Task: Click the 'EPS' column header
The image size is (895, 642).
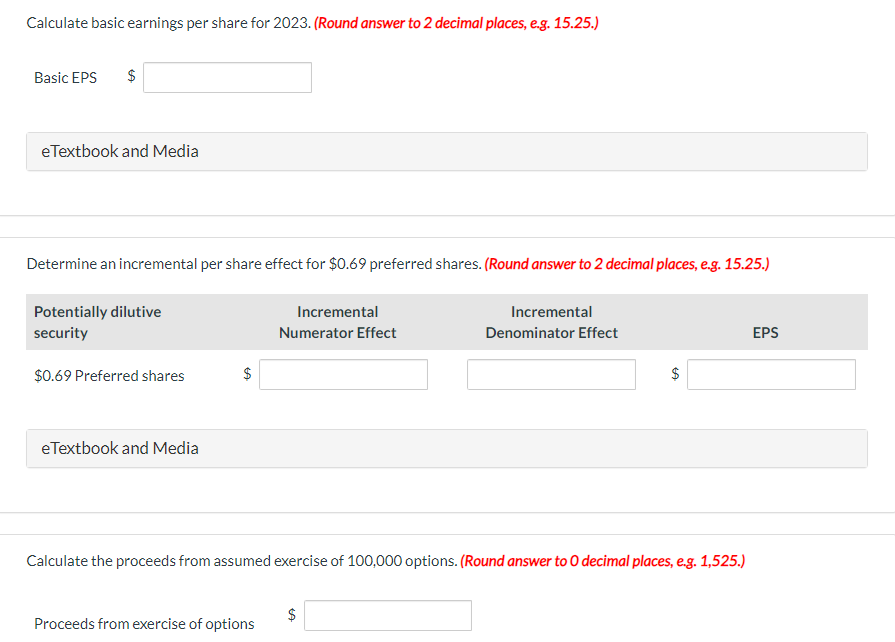Action: [765, 333]
